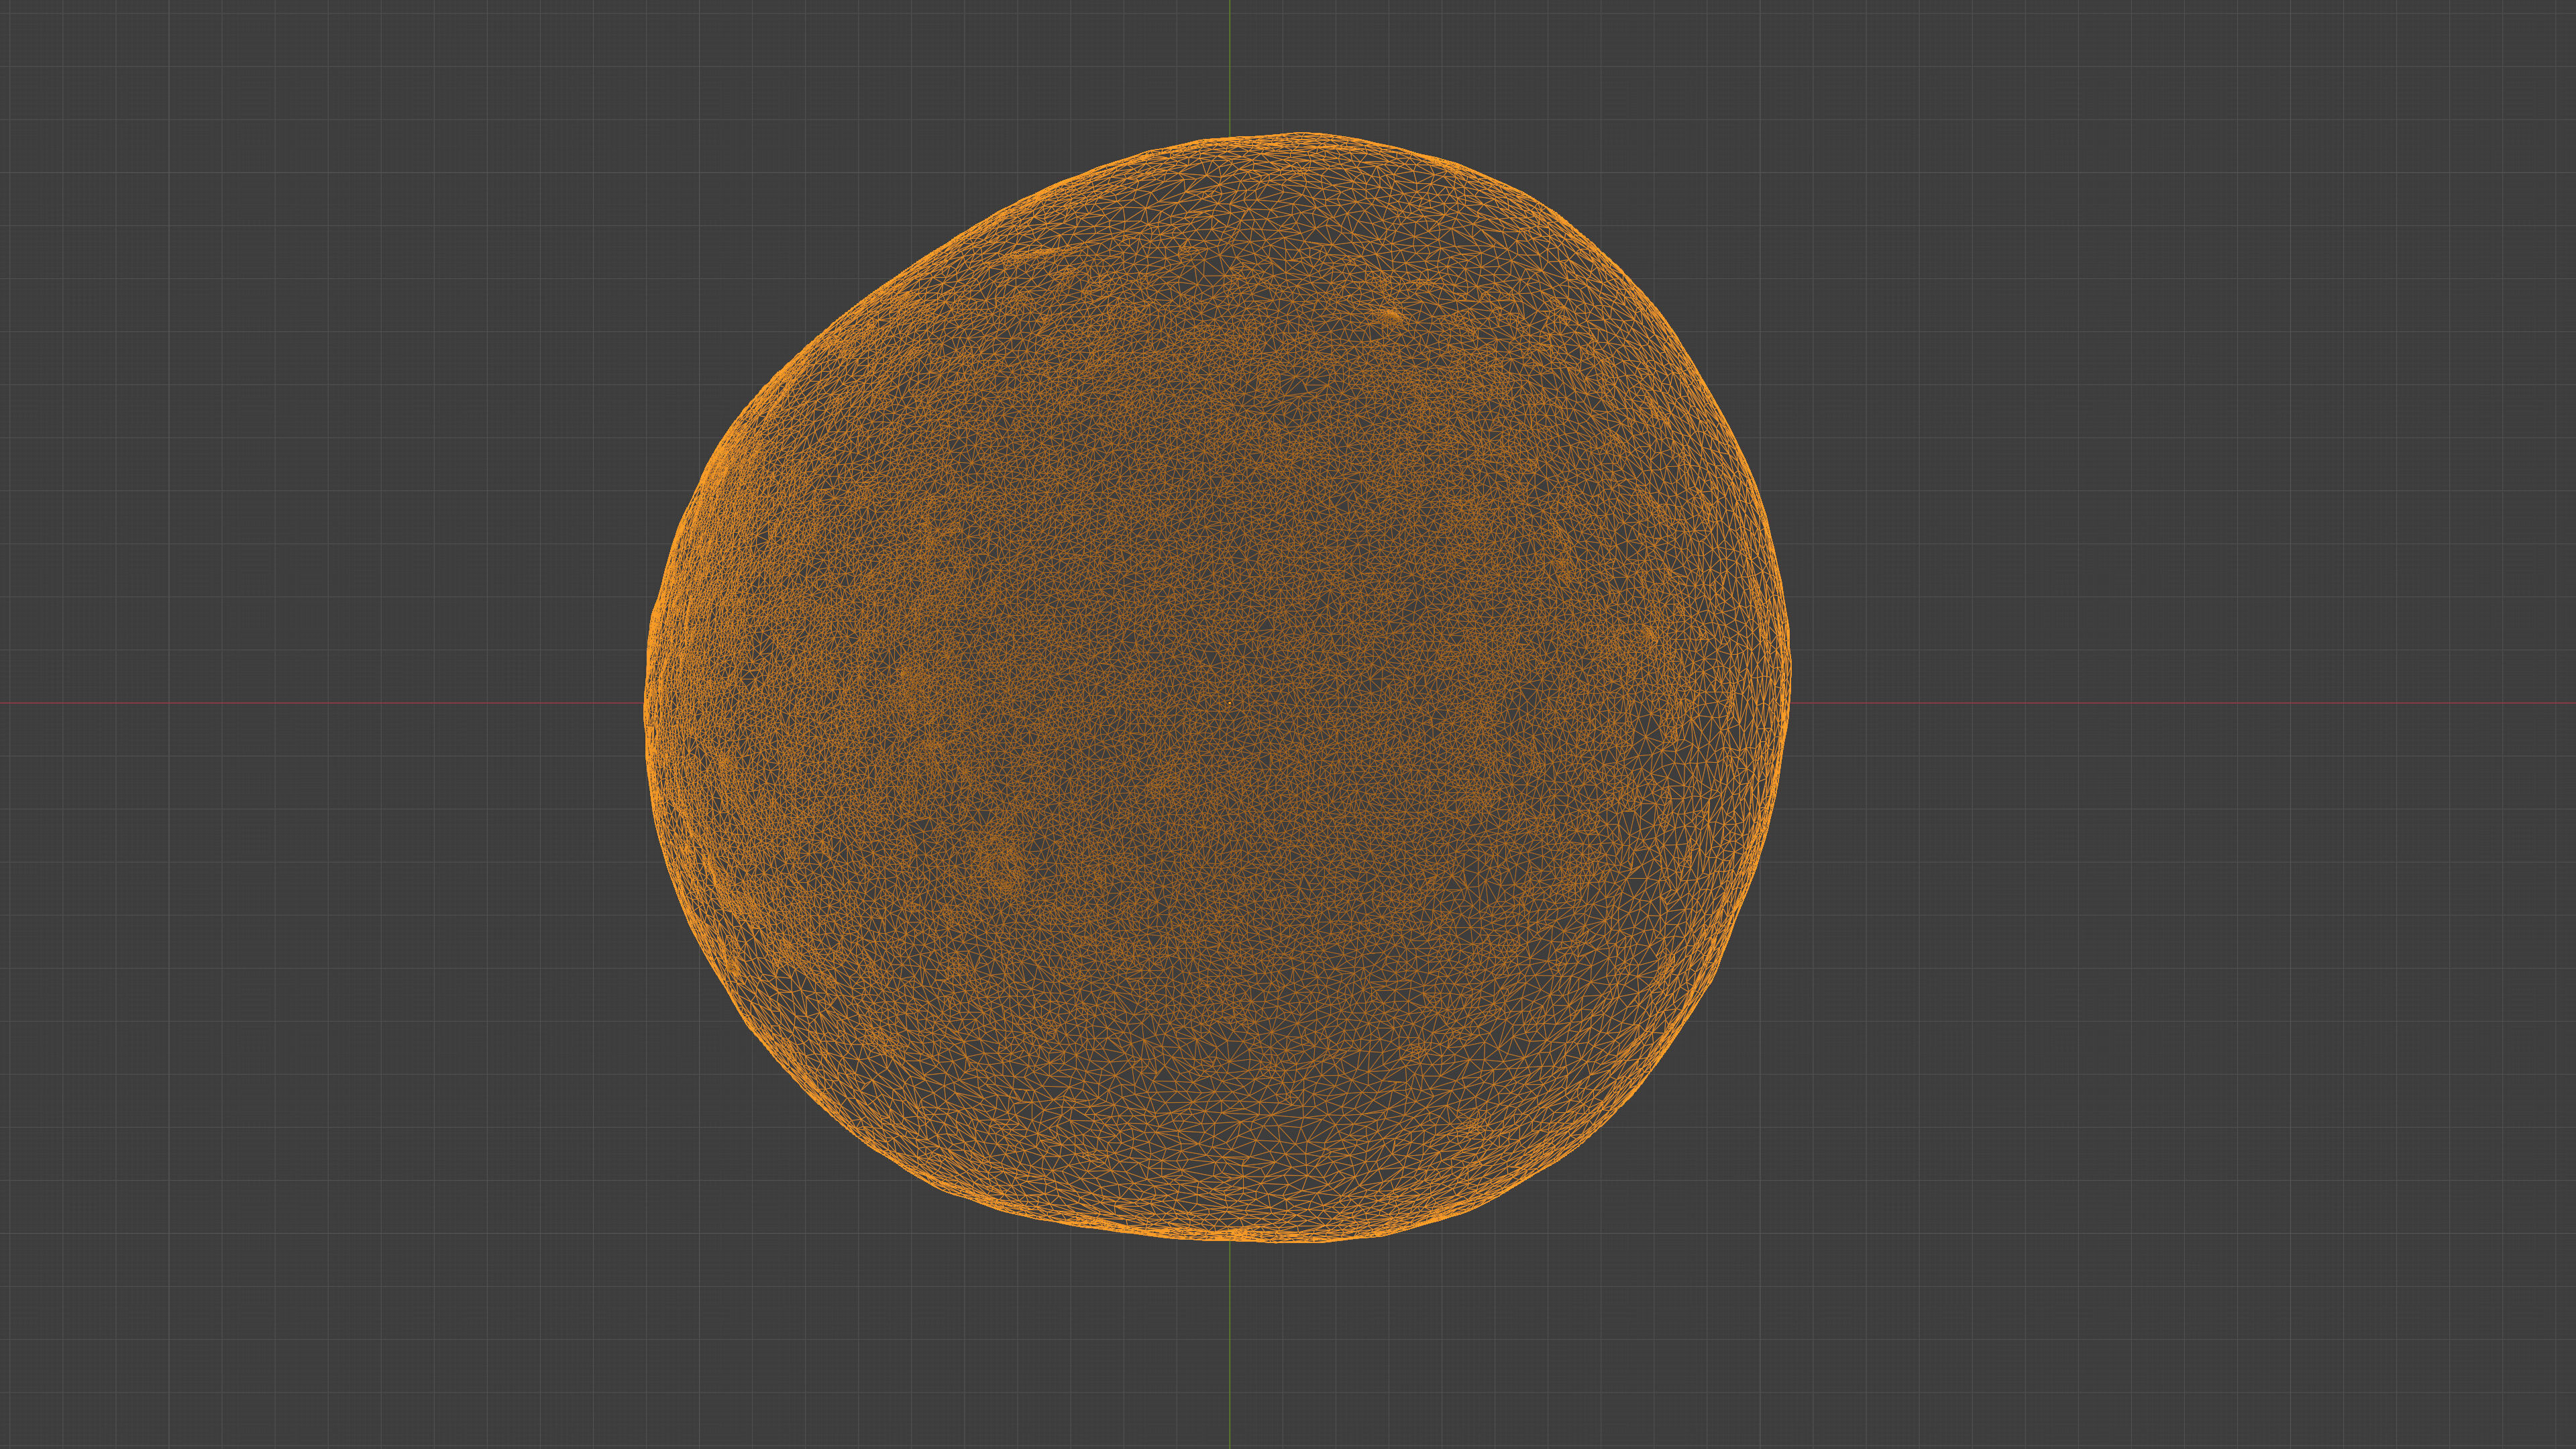Click the red X axis line right of mesh
The height and width of the screenshot is (1449, 2576).
(x=2180, y=702)
